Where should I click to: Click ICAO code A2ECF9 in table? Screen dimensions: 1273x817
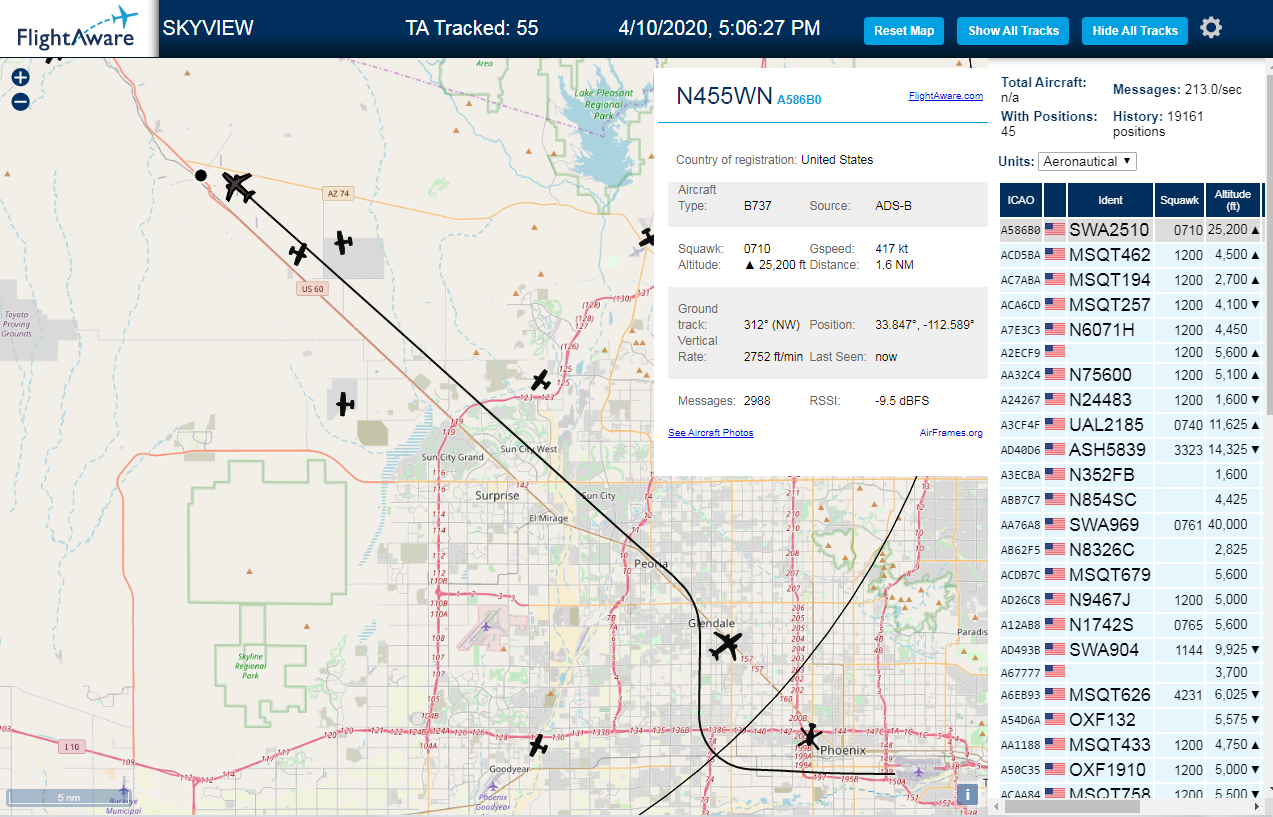(1019, 352)
